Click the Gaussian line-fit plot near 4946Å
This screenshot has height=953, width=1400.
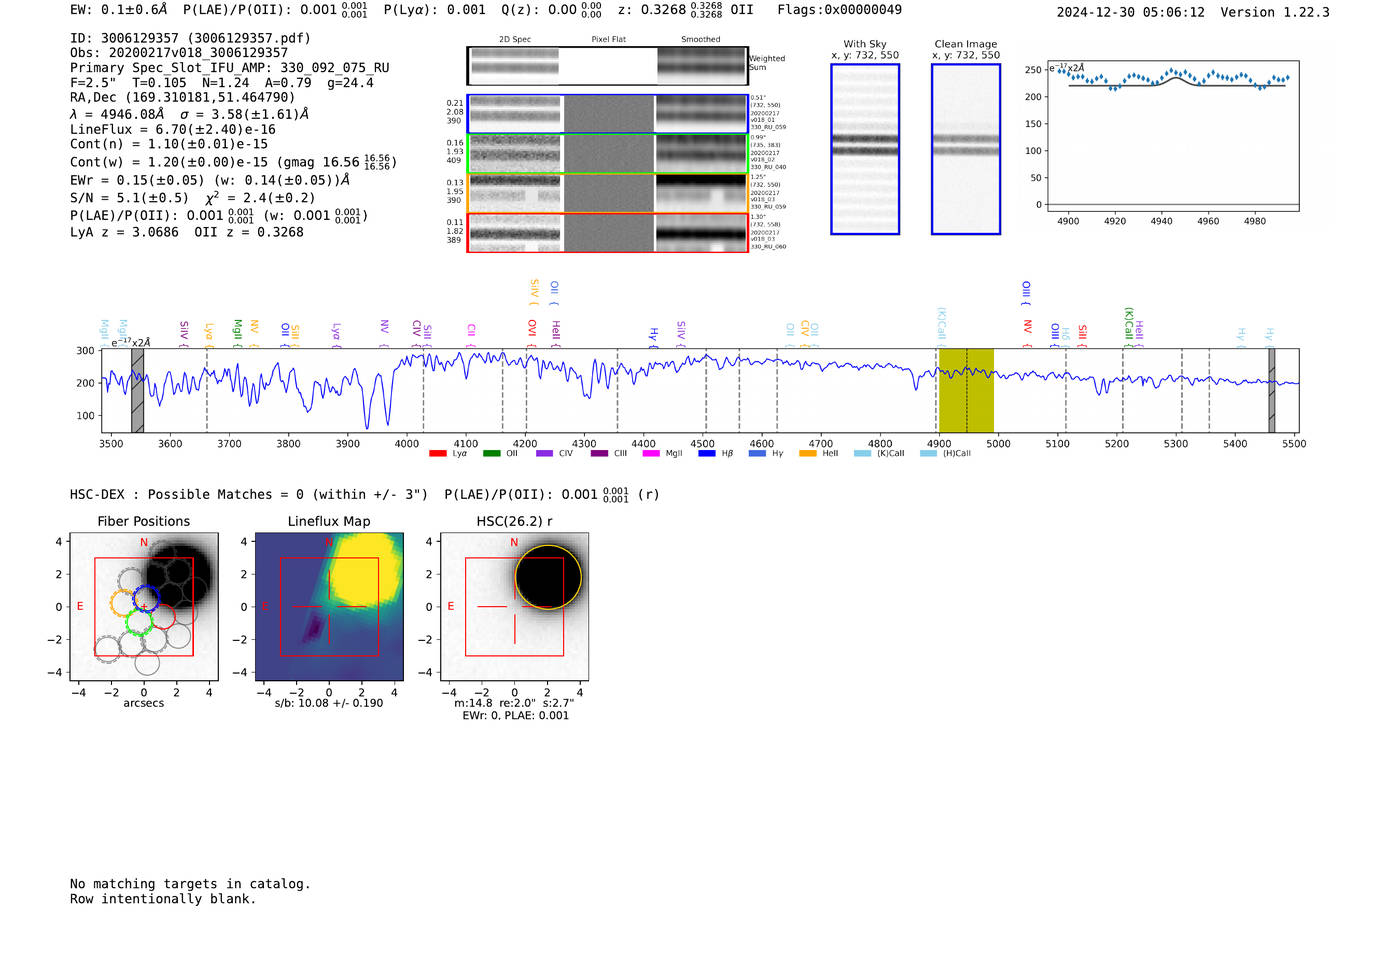point(1173,137)
